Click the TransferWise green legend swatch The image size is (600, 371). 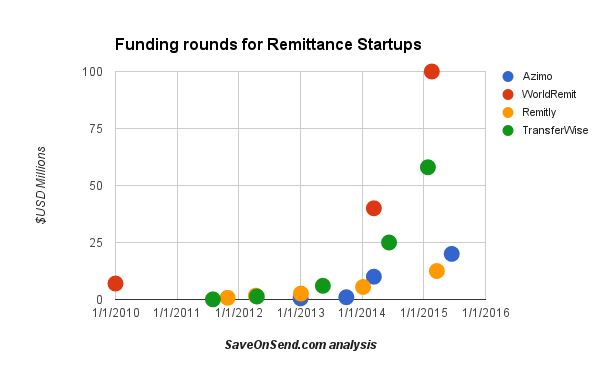pos(508,130)
